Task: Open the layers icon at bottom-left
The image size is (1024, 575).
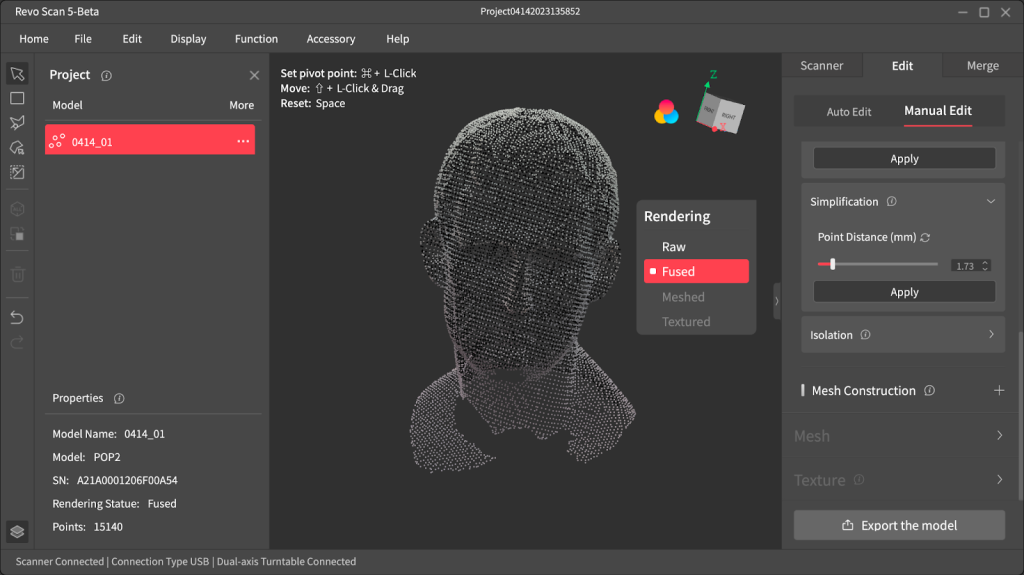Action: pos(17,531)
